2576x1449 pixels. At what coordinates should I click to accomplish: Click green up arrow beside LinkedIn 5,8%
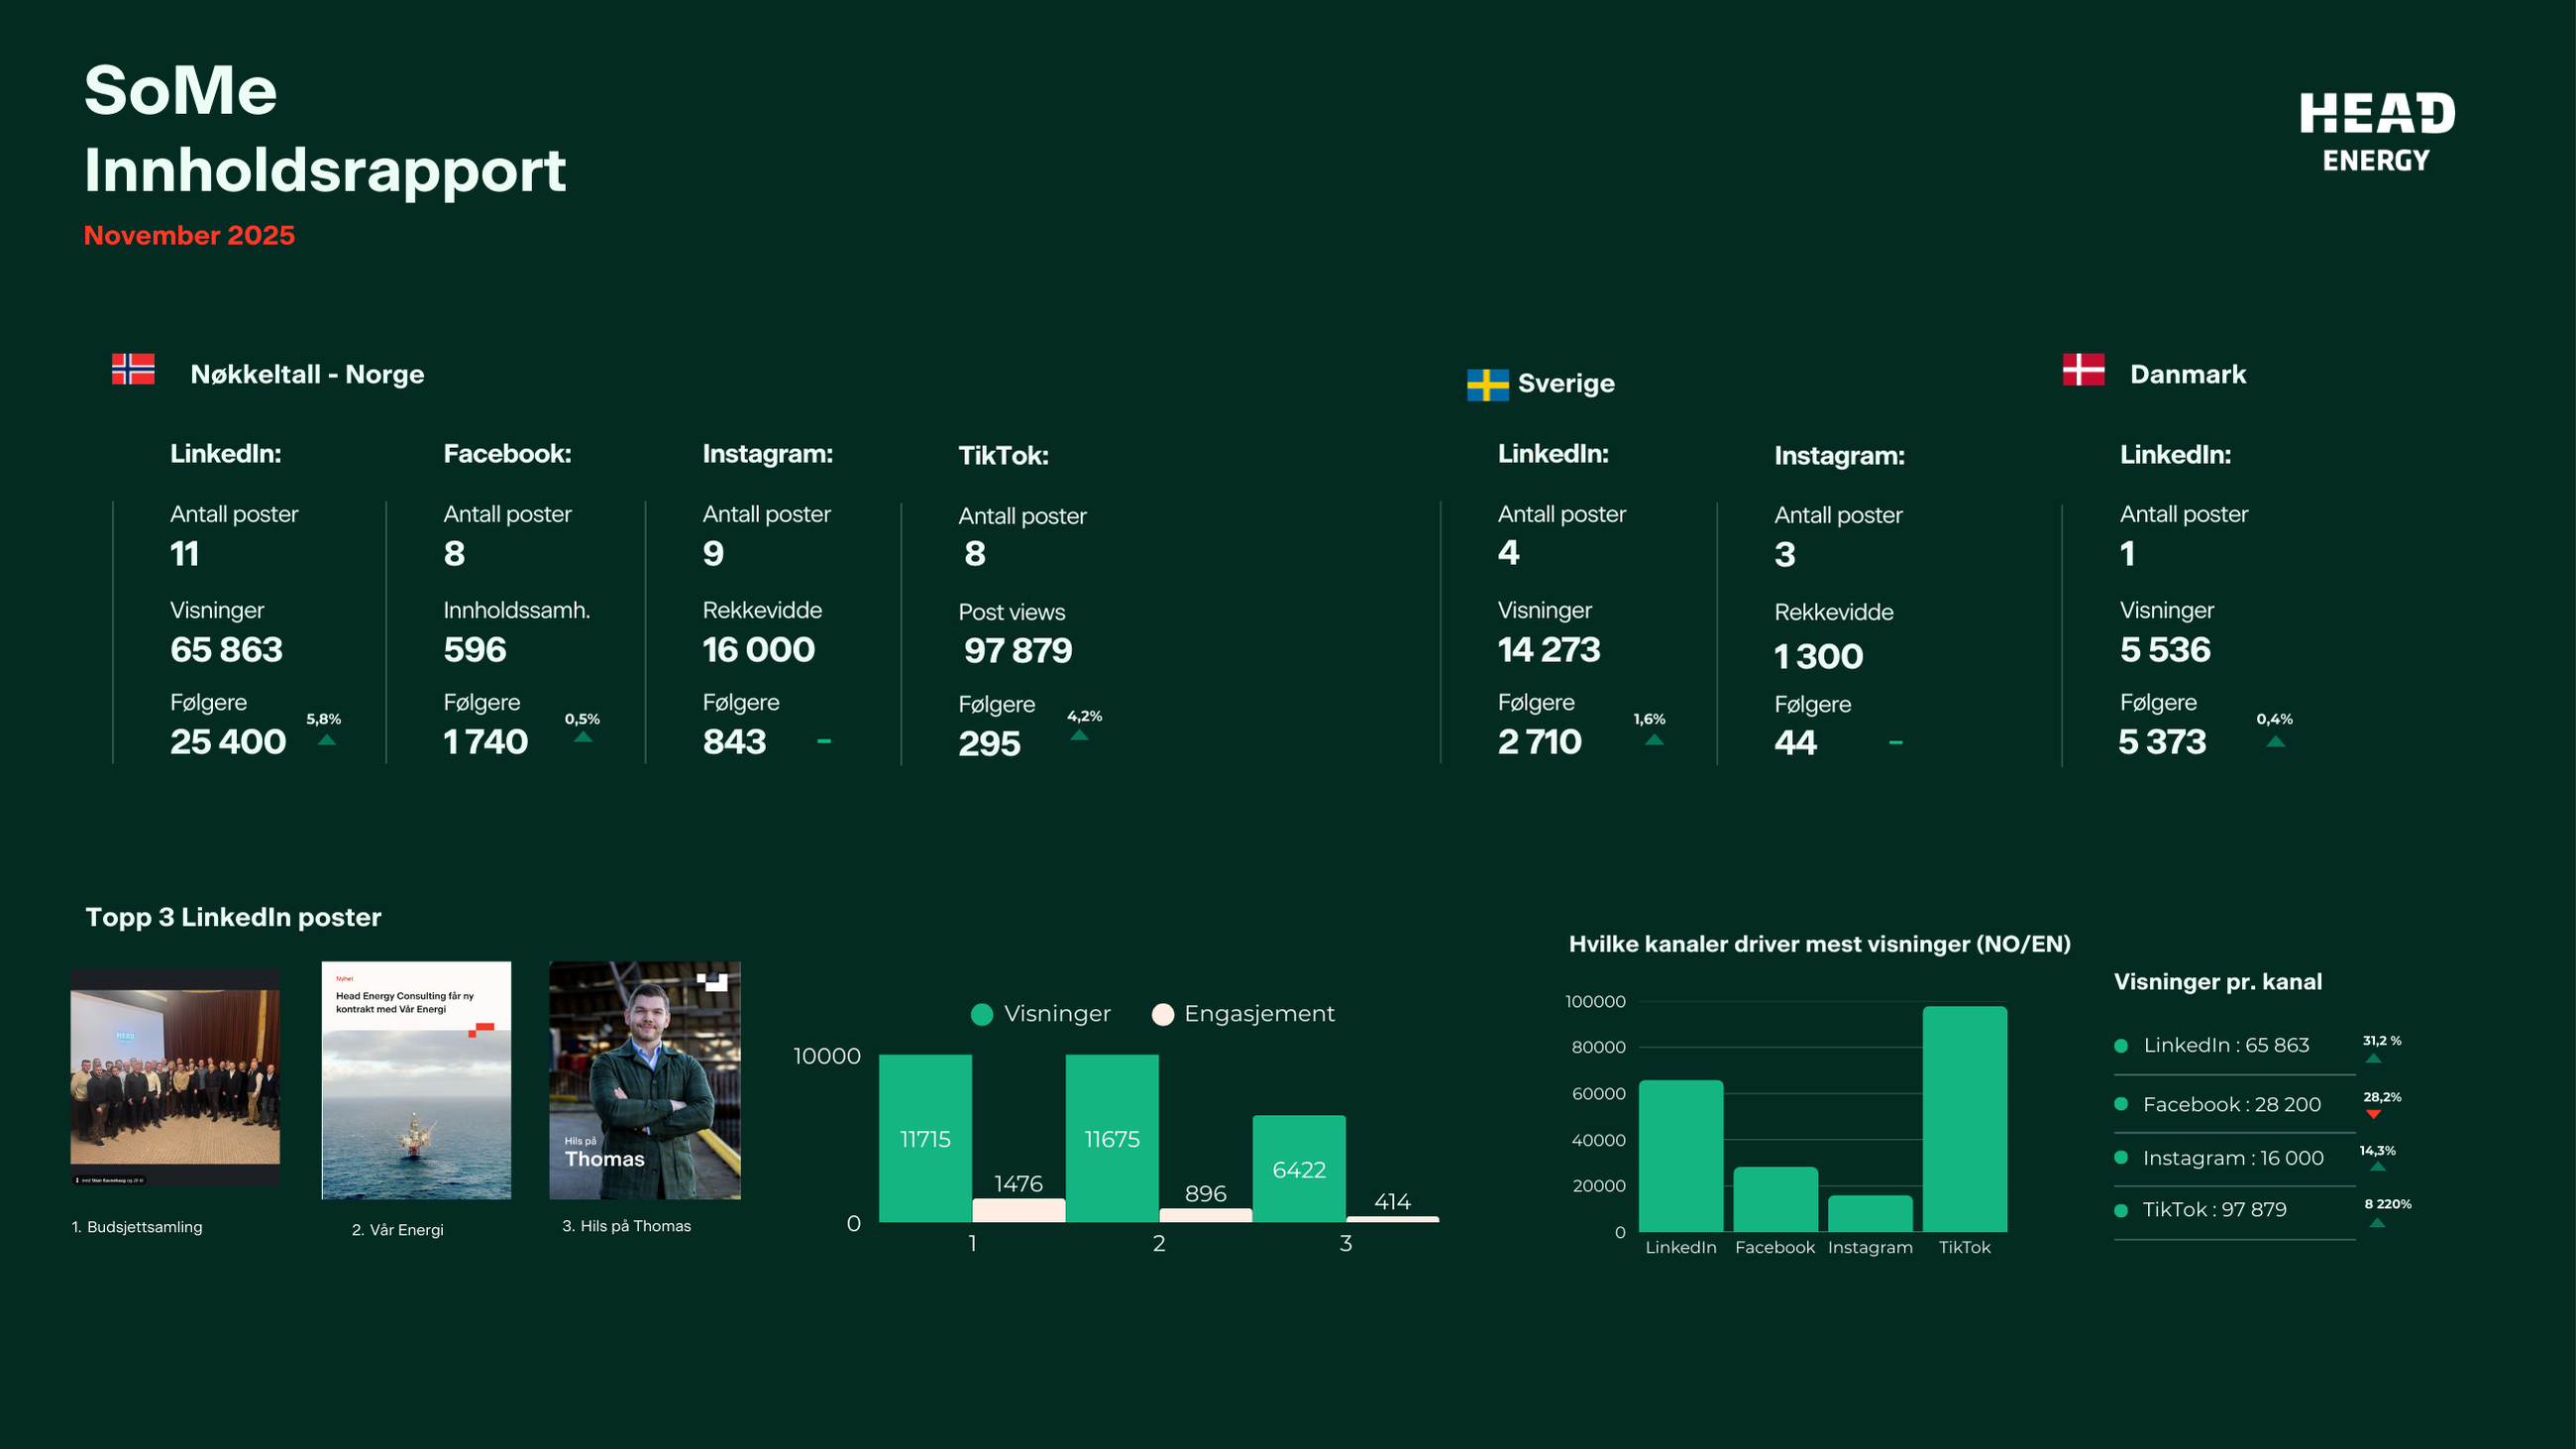point(327,741)
